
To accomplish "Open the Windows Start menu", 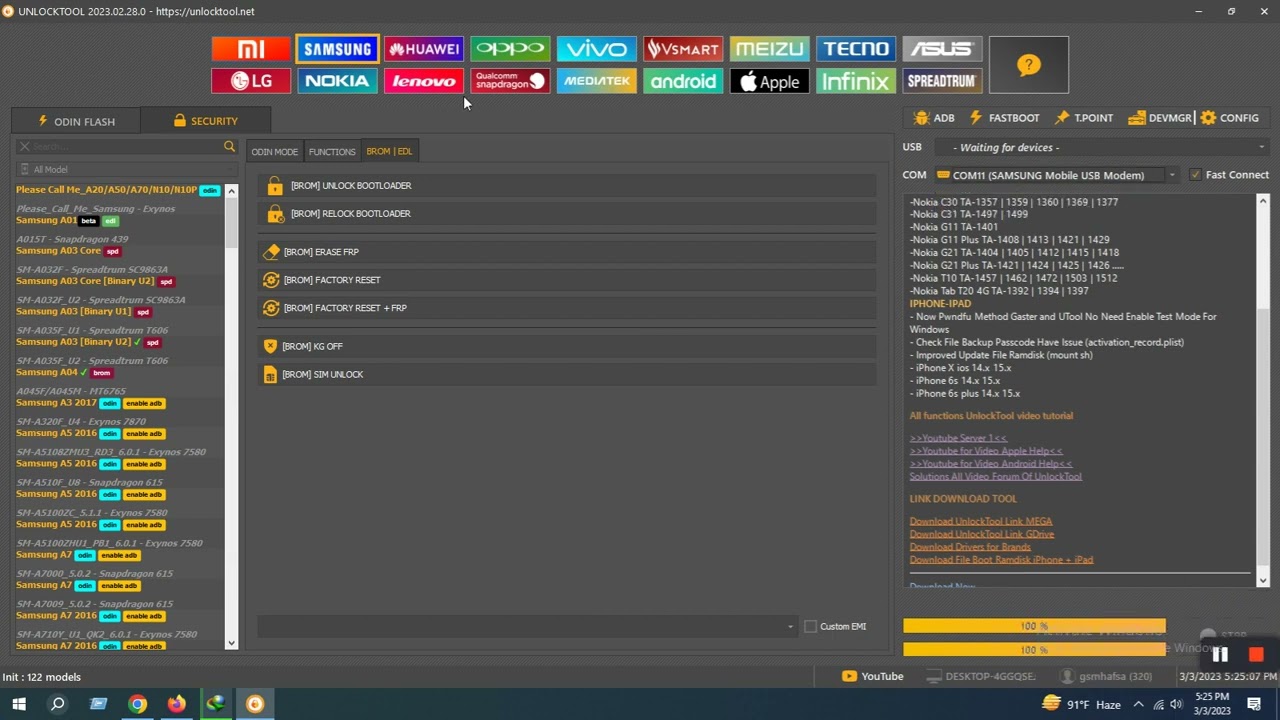I will 18,704.
